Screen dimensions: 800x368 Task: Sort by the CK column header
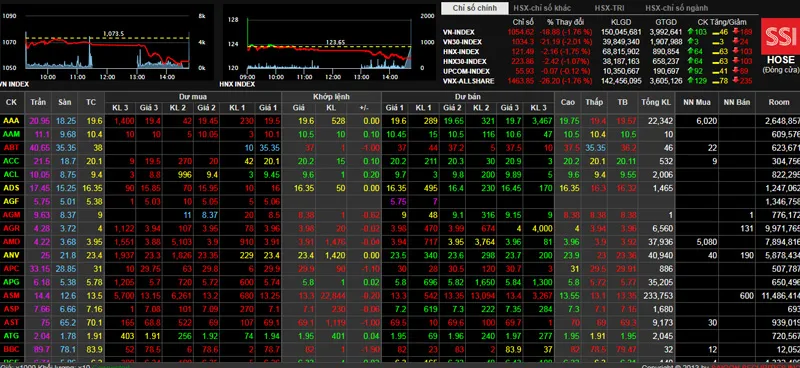(11, 102)
